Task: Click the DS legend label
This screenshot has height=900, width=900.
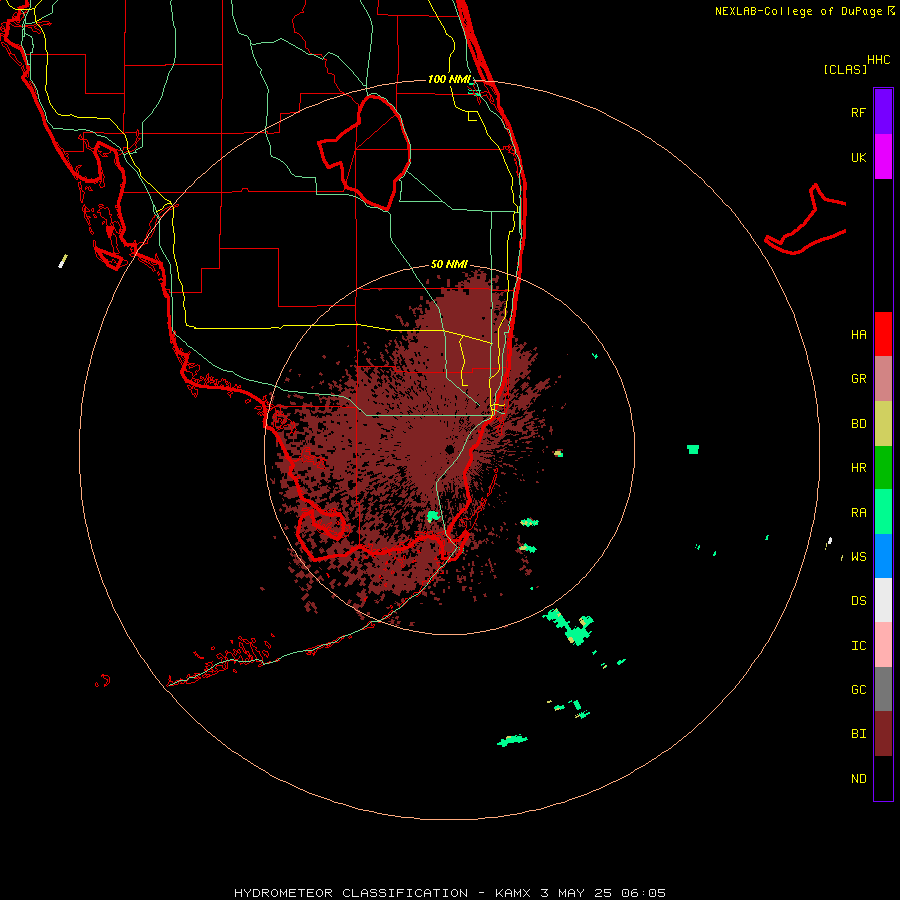Action: [858, 601]
